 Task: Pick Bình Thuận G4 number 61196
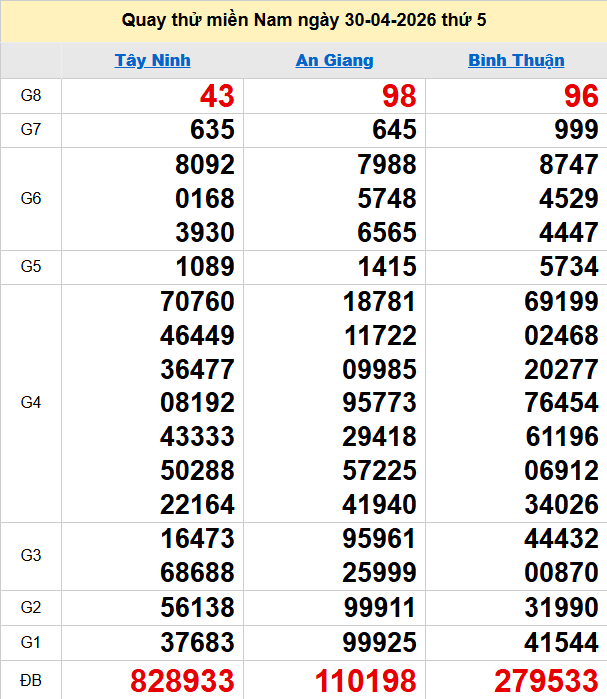click(x=561, y=436)
